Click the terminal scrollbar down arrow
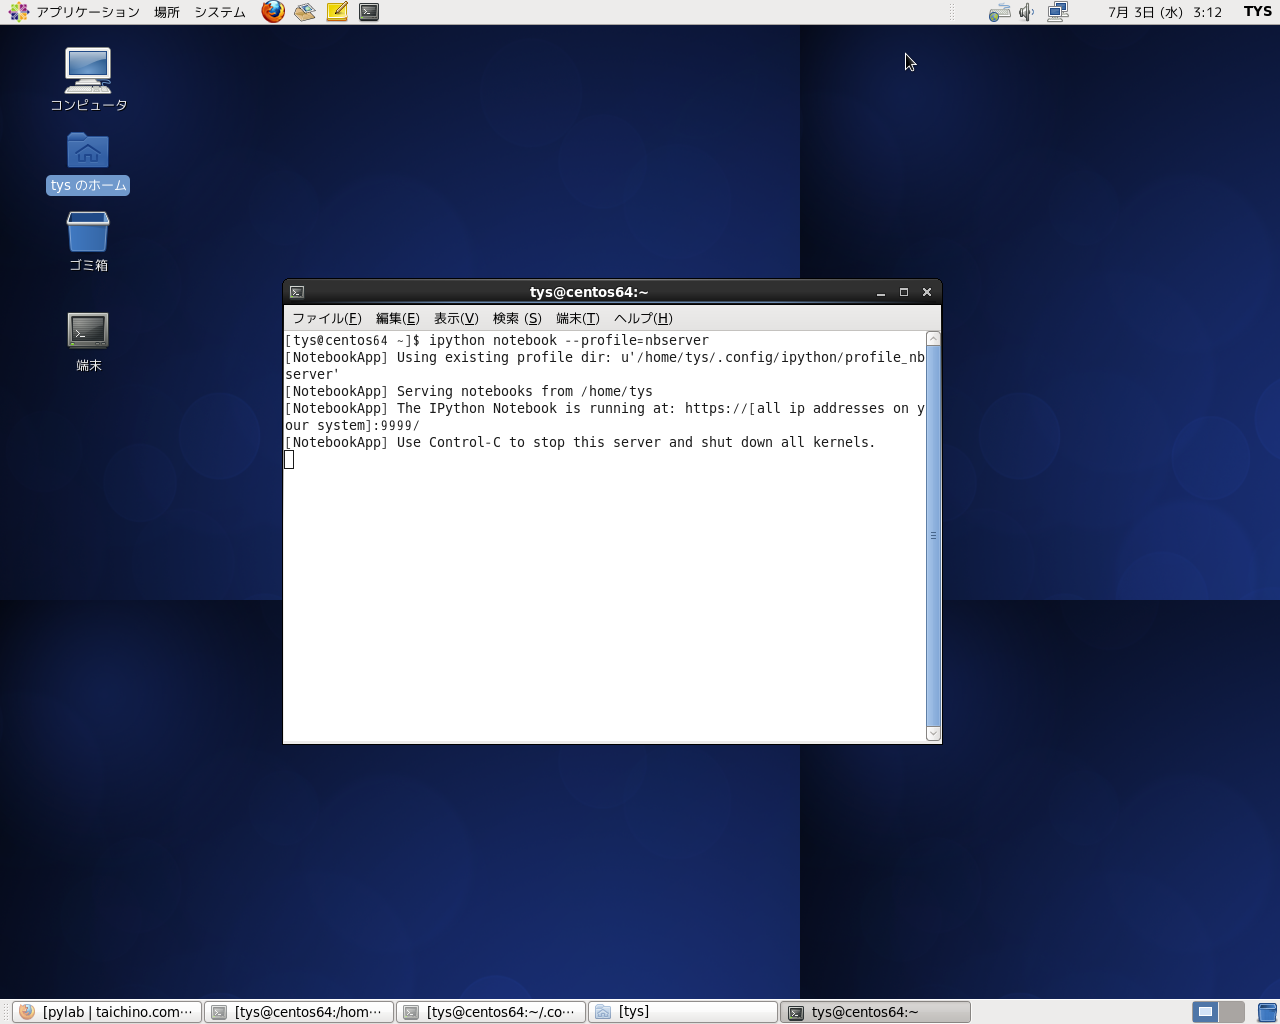 coord(933,733)
